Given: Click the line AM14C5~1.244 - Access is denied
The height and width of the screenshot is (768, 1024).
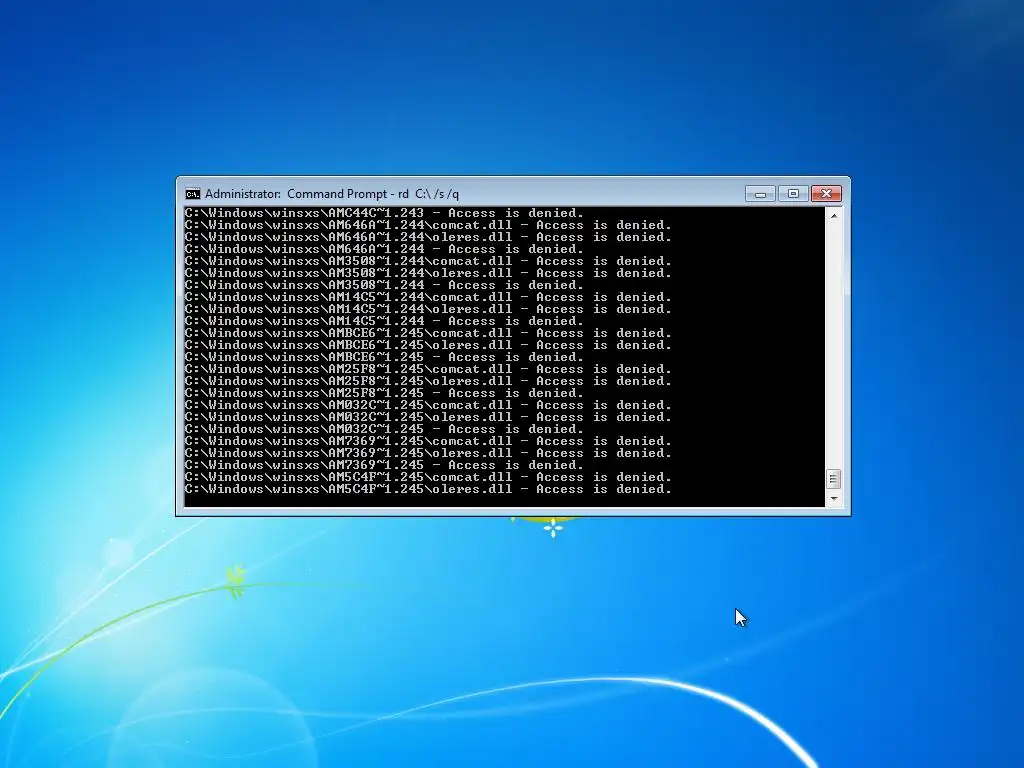Looking at the screenshot, I should coord(384,321).
